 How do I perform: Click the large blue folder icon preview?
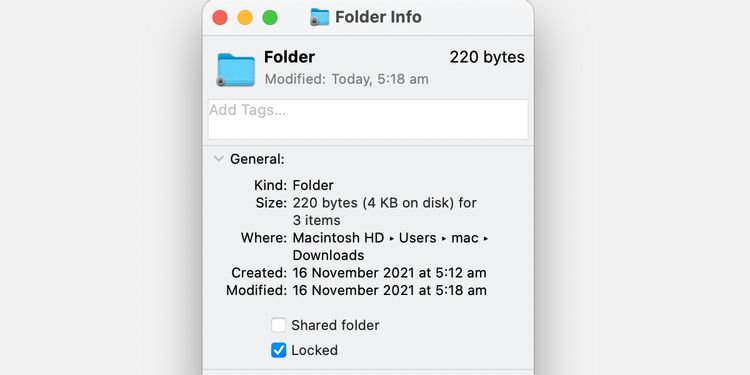click(236, 70)
